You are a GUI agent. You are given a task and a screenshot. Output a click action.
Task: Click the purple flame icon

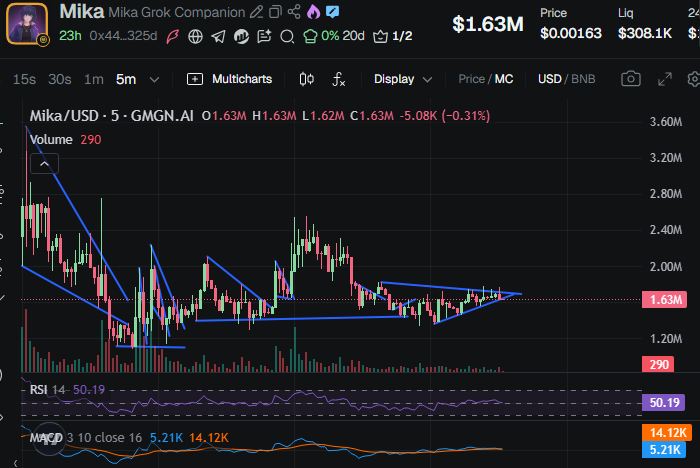[x=313, y=12]
